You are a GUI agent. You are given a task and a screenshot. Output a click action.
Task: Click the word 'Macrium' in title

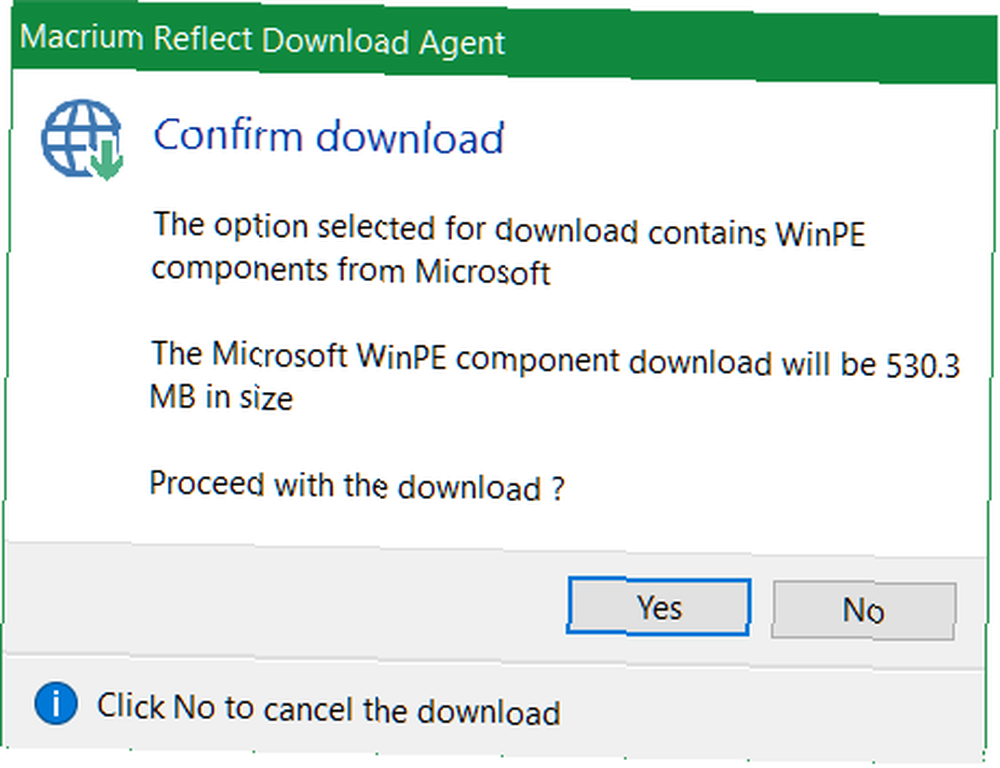82,37
